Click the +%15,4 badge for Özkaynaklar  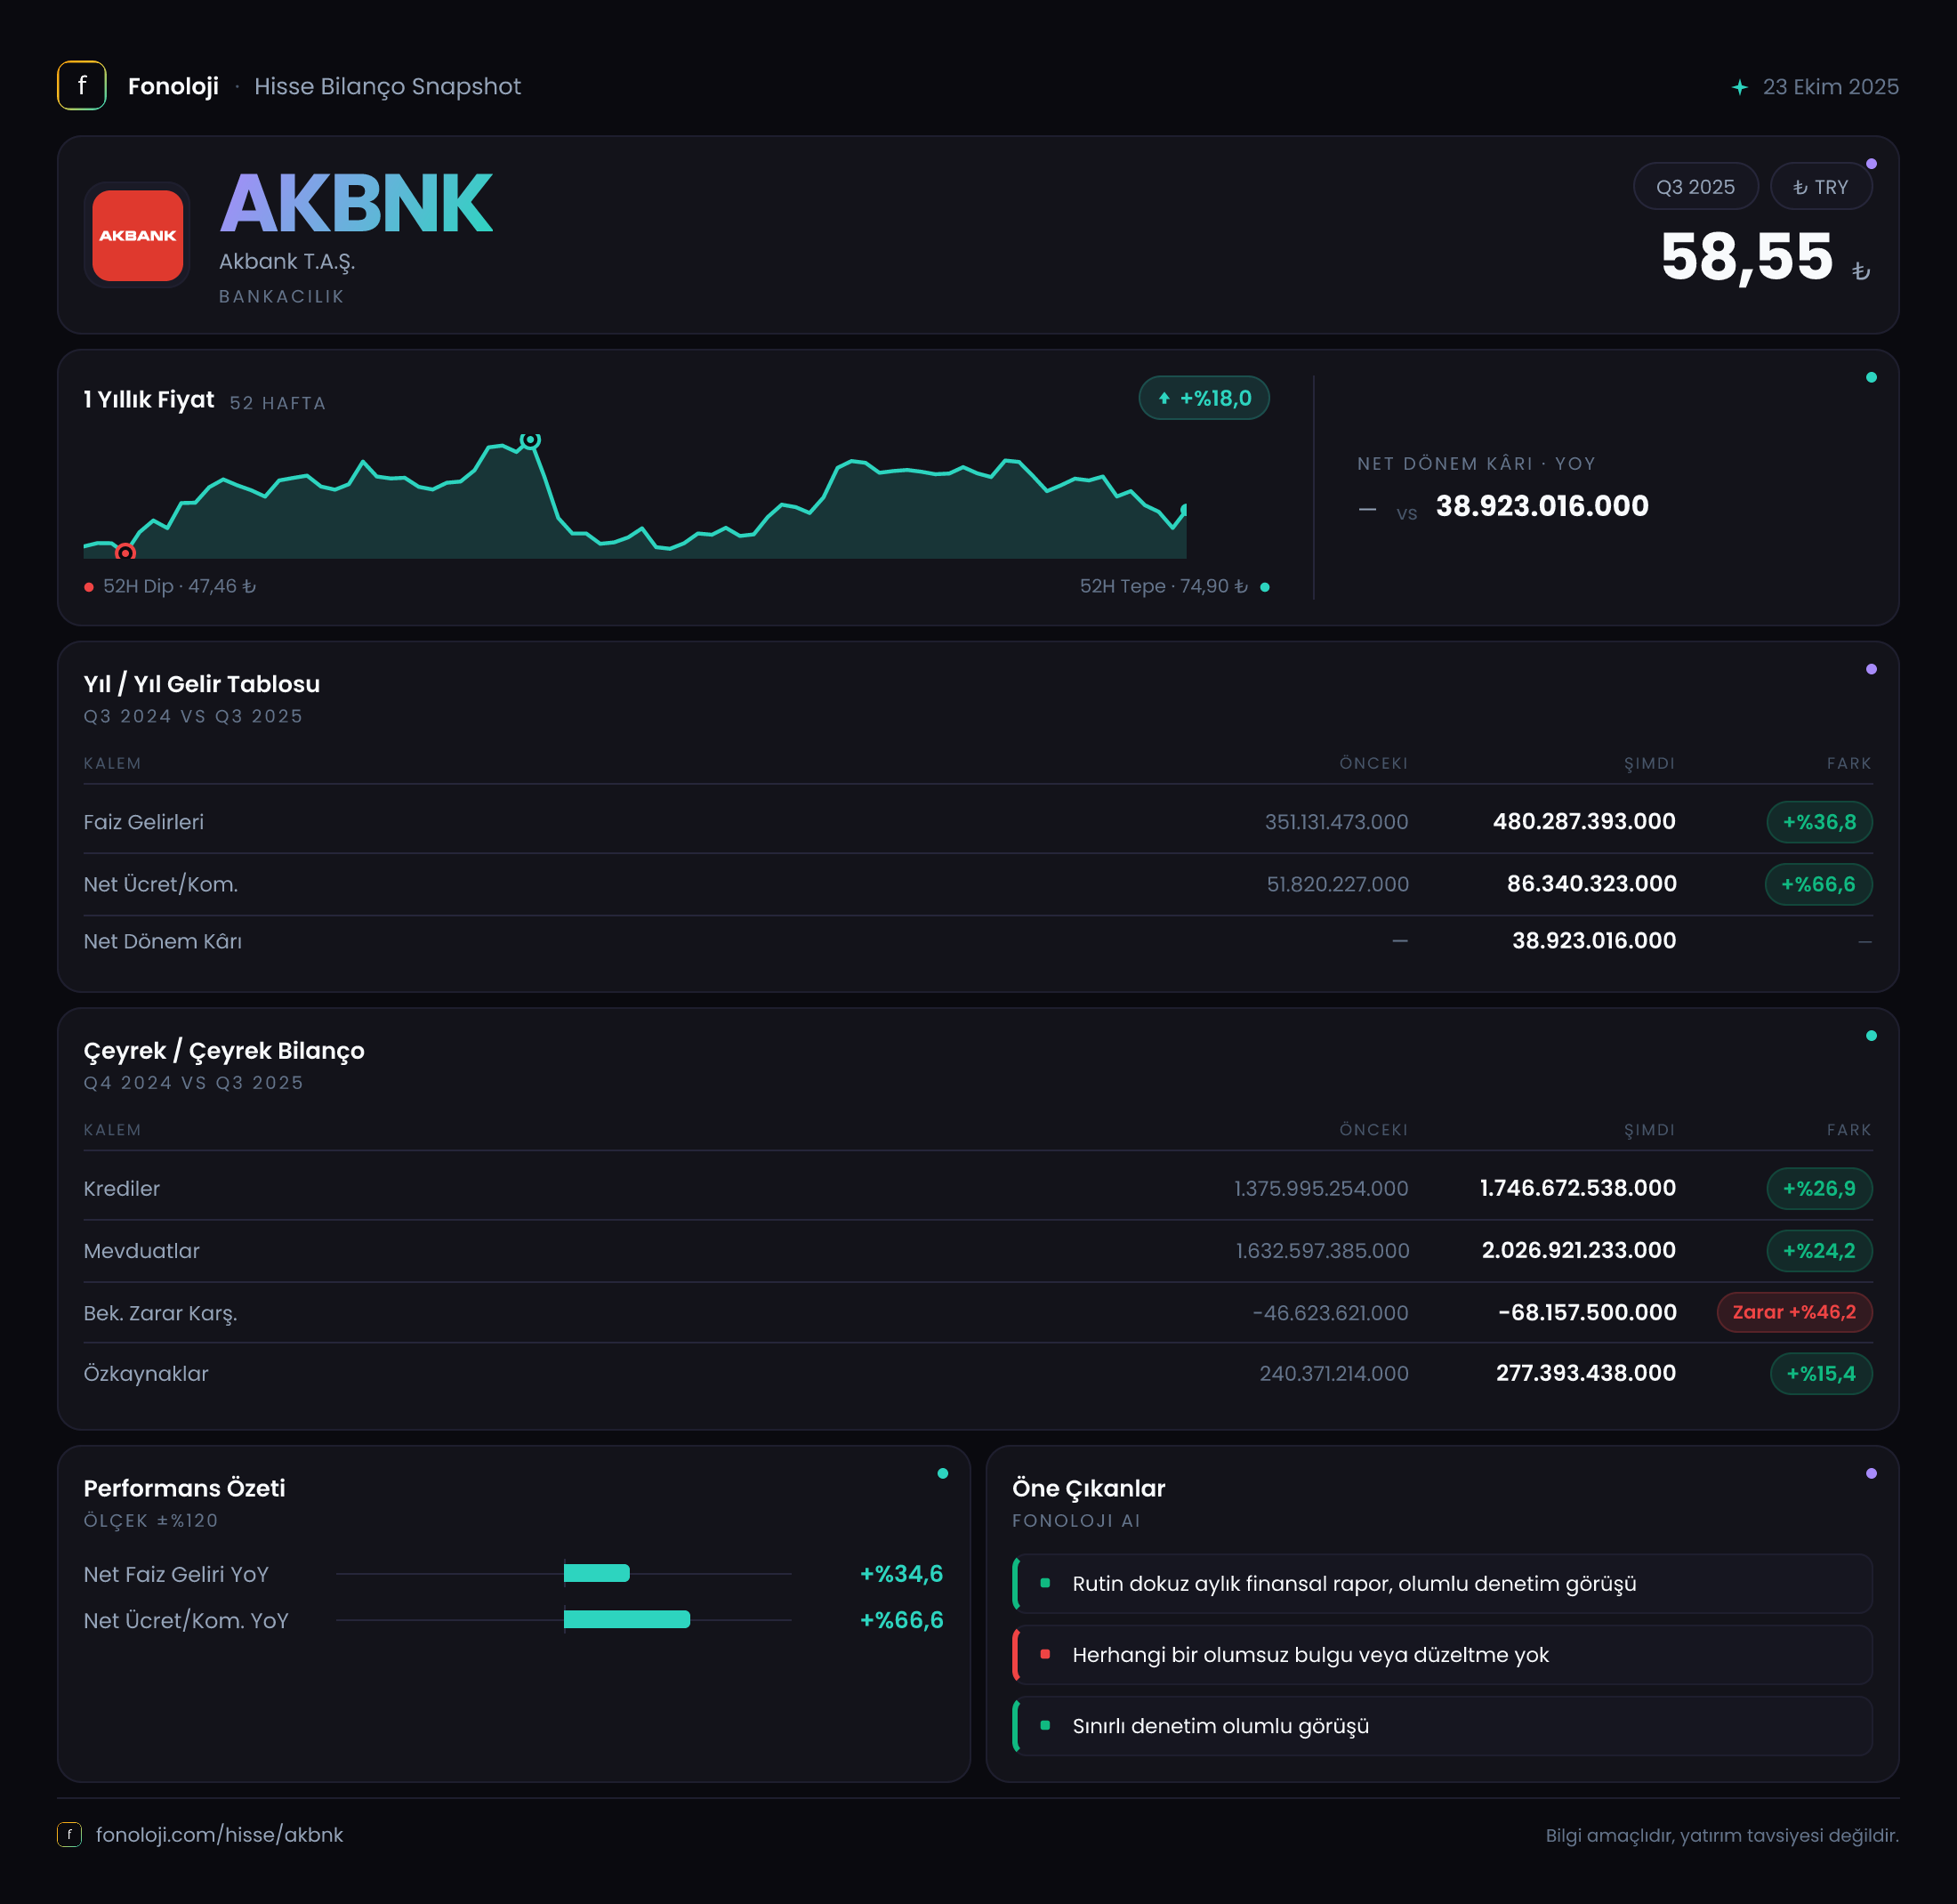click(x=1821, y=1373)
